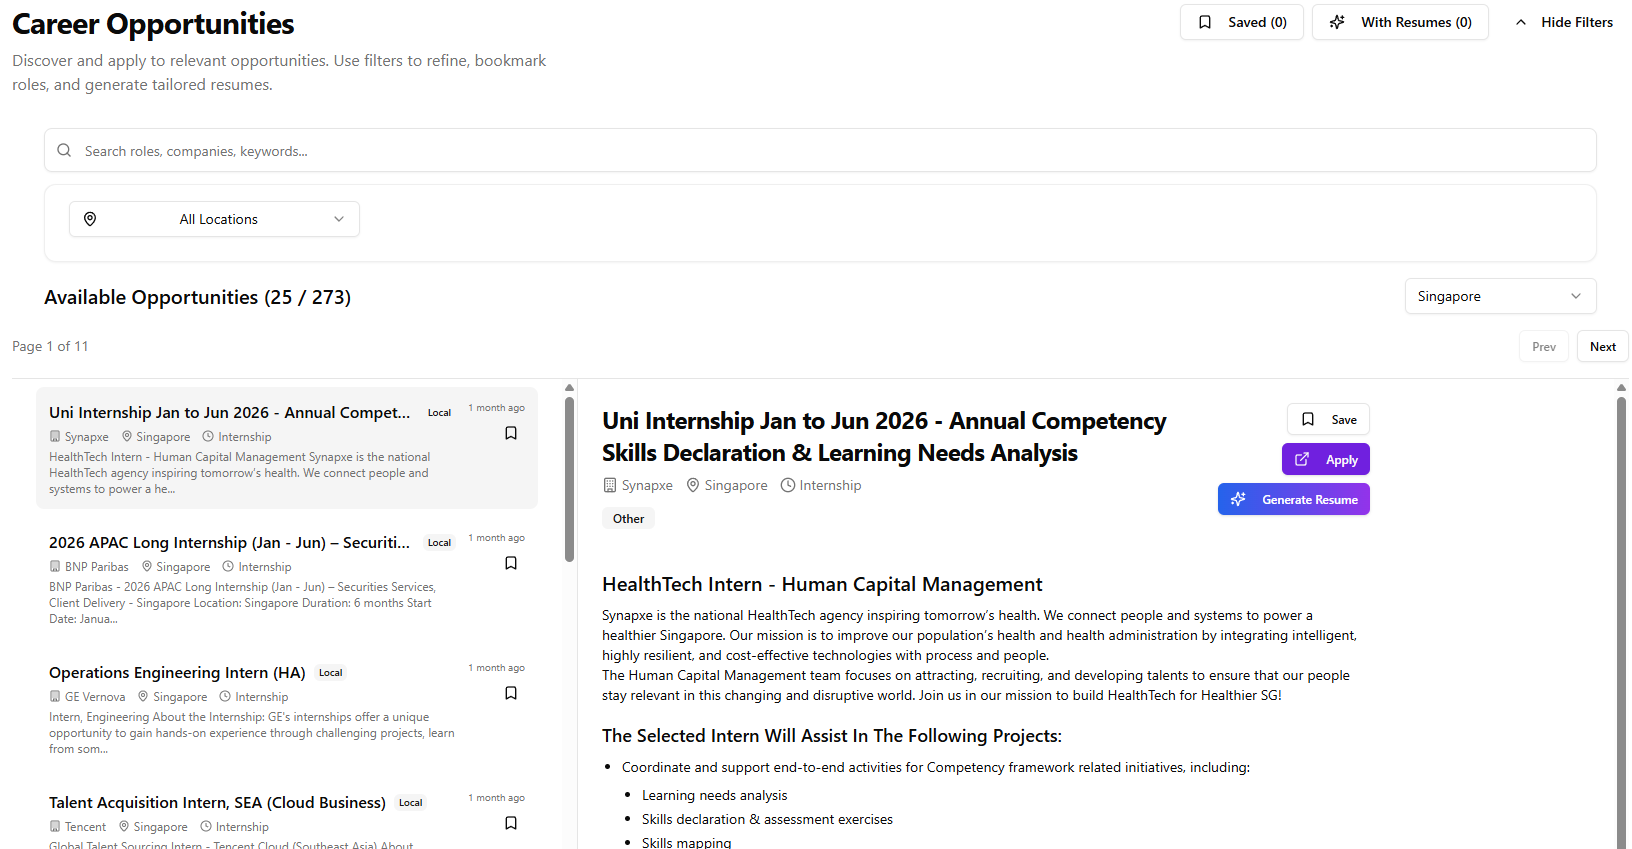Click the Other category tag

[628, 519]
